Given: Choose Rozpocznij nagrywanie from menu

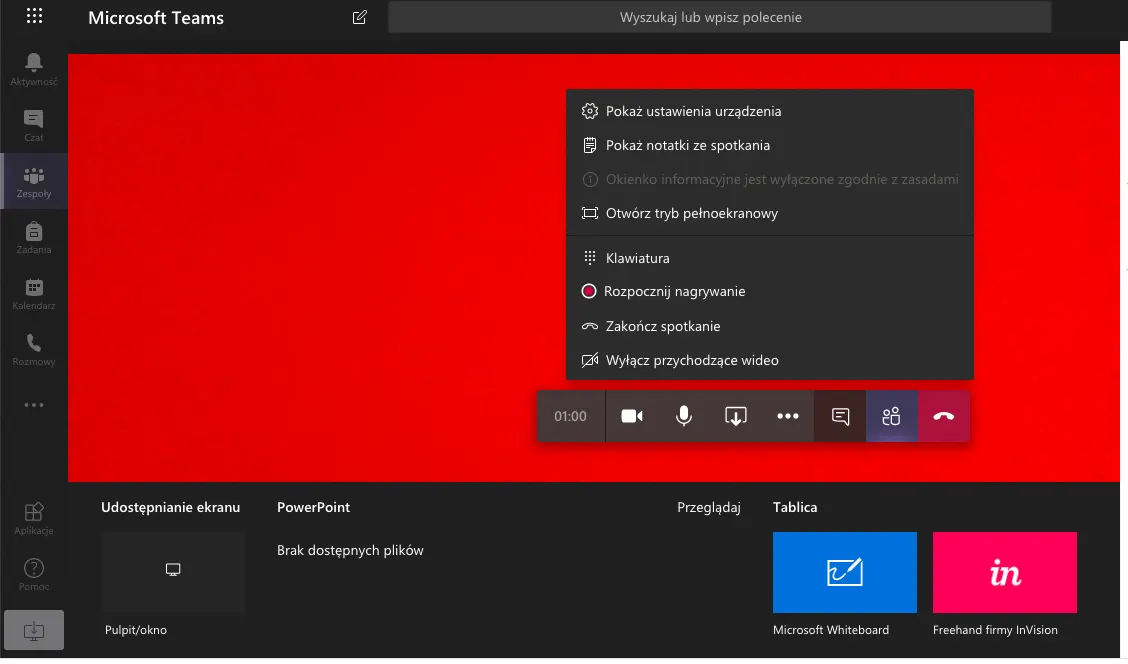Looking at the screenshot, I should pyautogui.click(x=675, y=291).
